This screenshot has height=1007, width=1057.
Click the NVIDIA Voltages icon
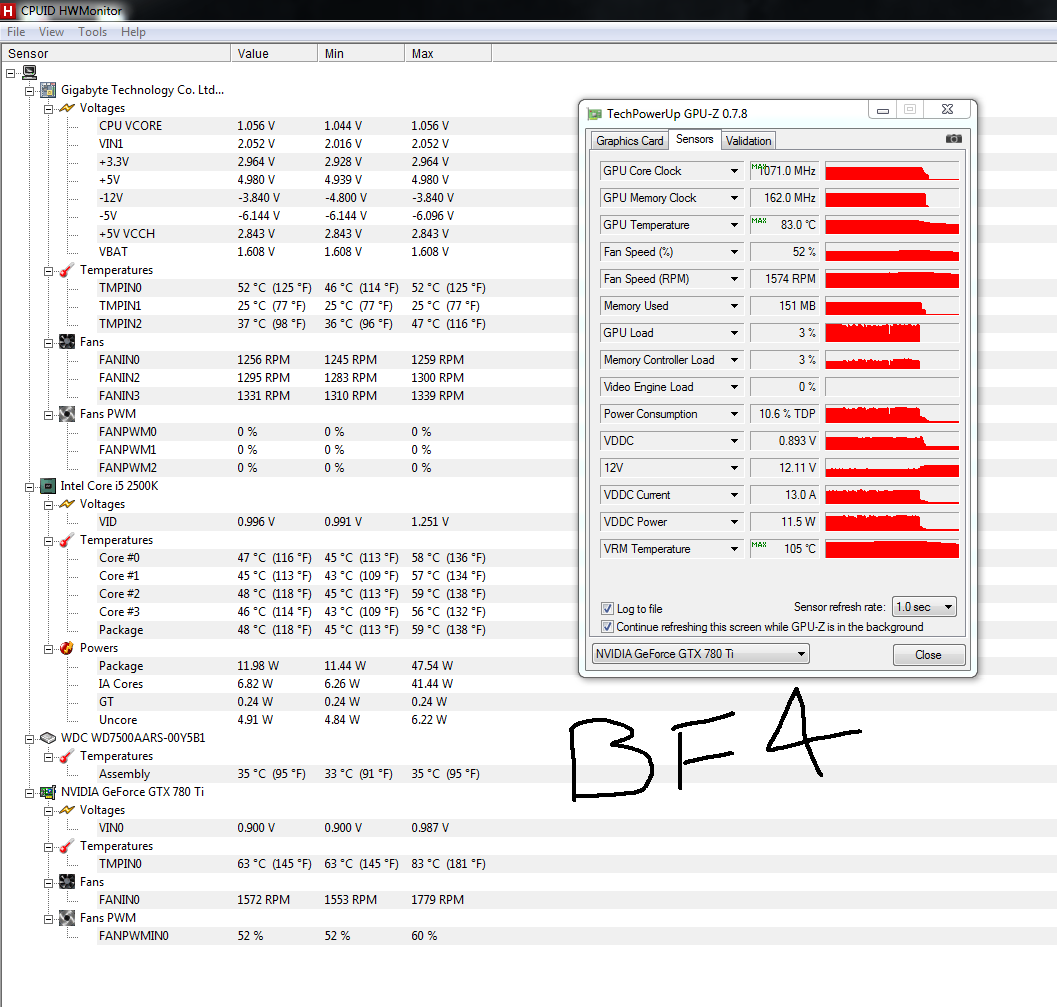tap(67, 810)
